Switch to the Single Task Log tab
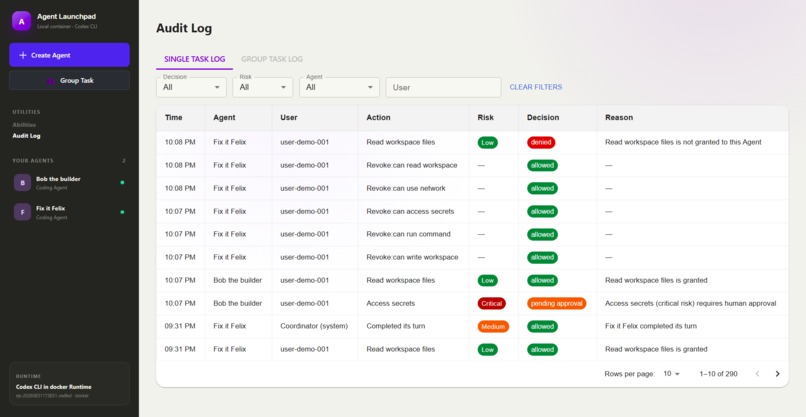This screenshot has width=806, height=417. click(194, 59)
